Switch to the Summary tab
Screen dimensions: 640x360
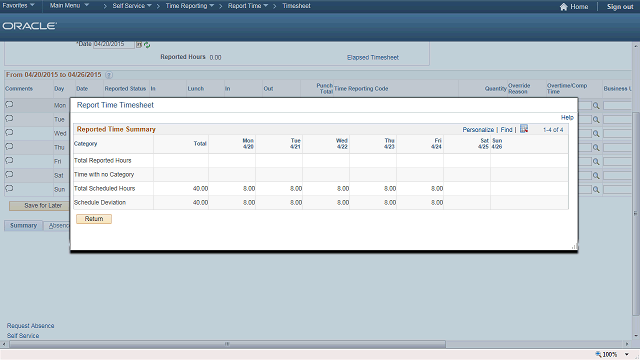[x=23, y=225]
